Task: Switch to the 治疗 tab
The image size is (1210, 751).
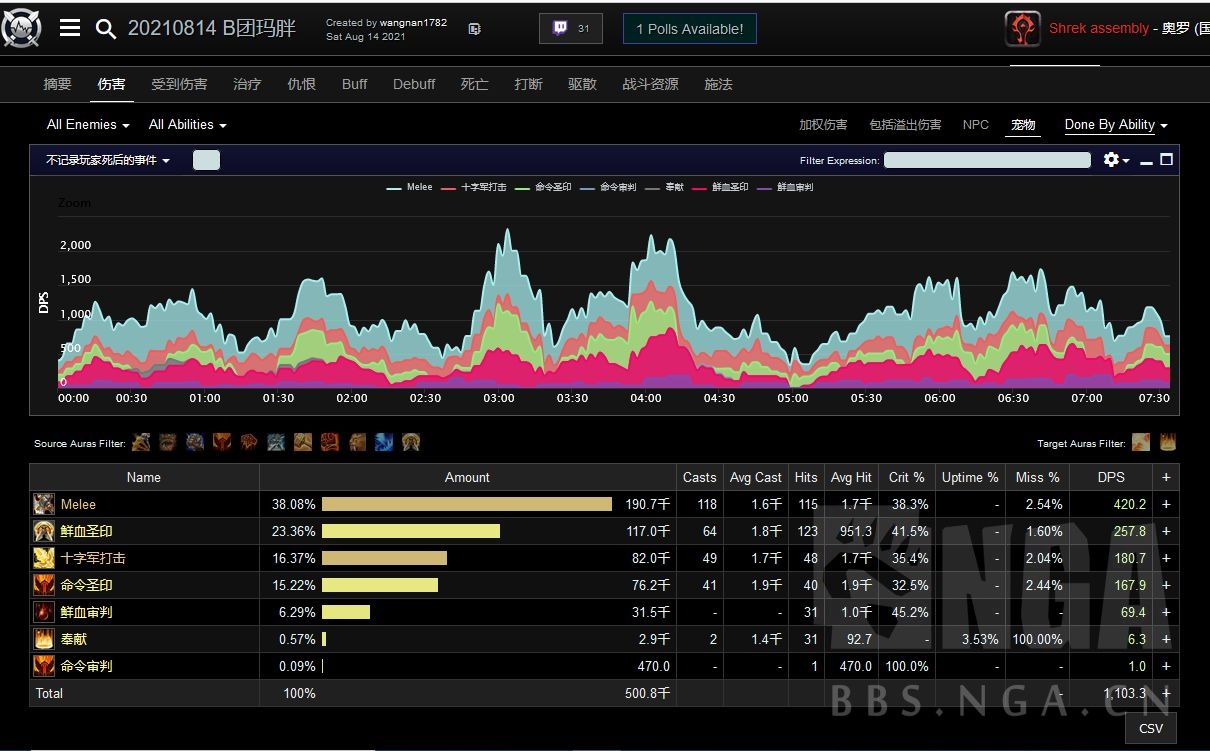Action: click(247, 84)
